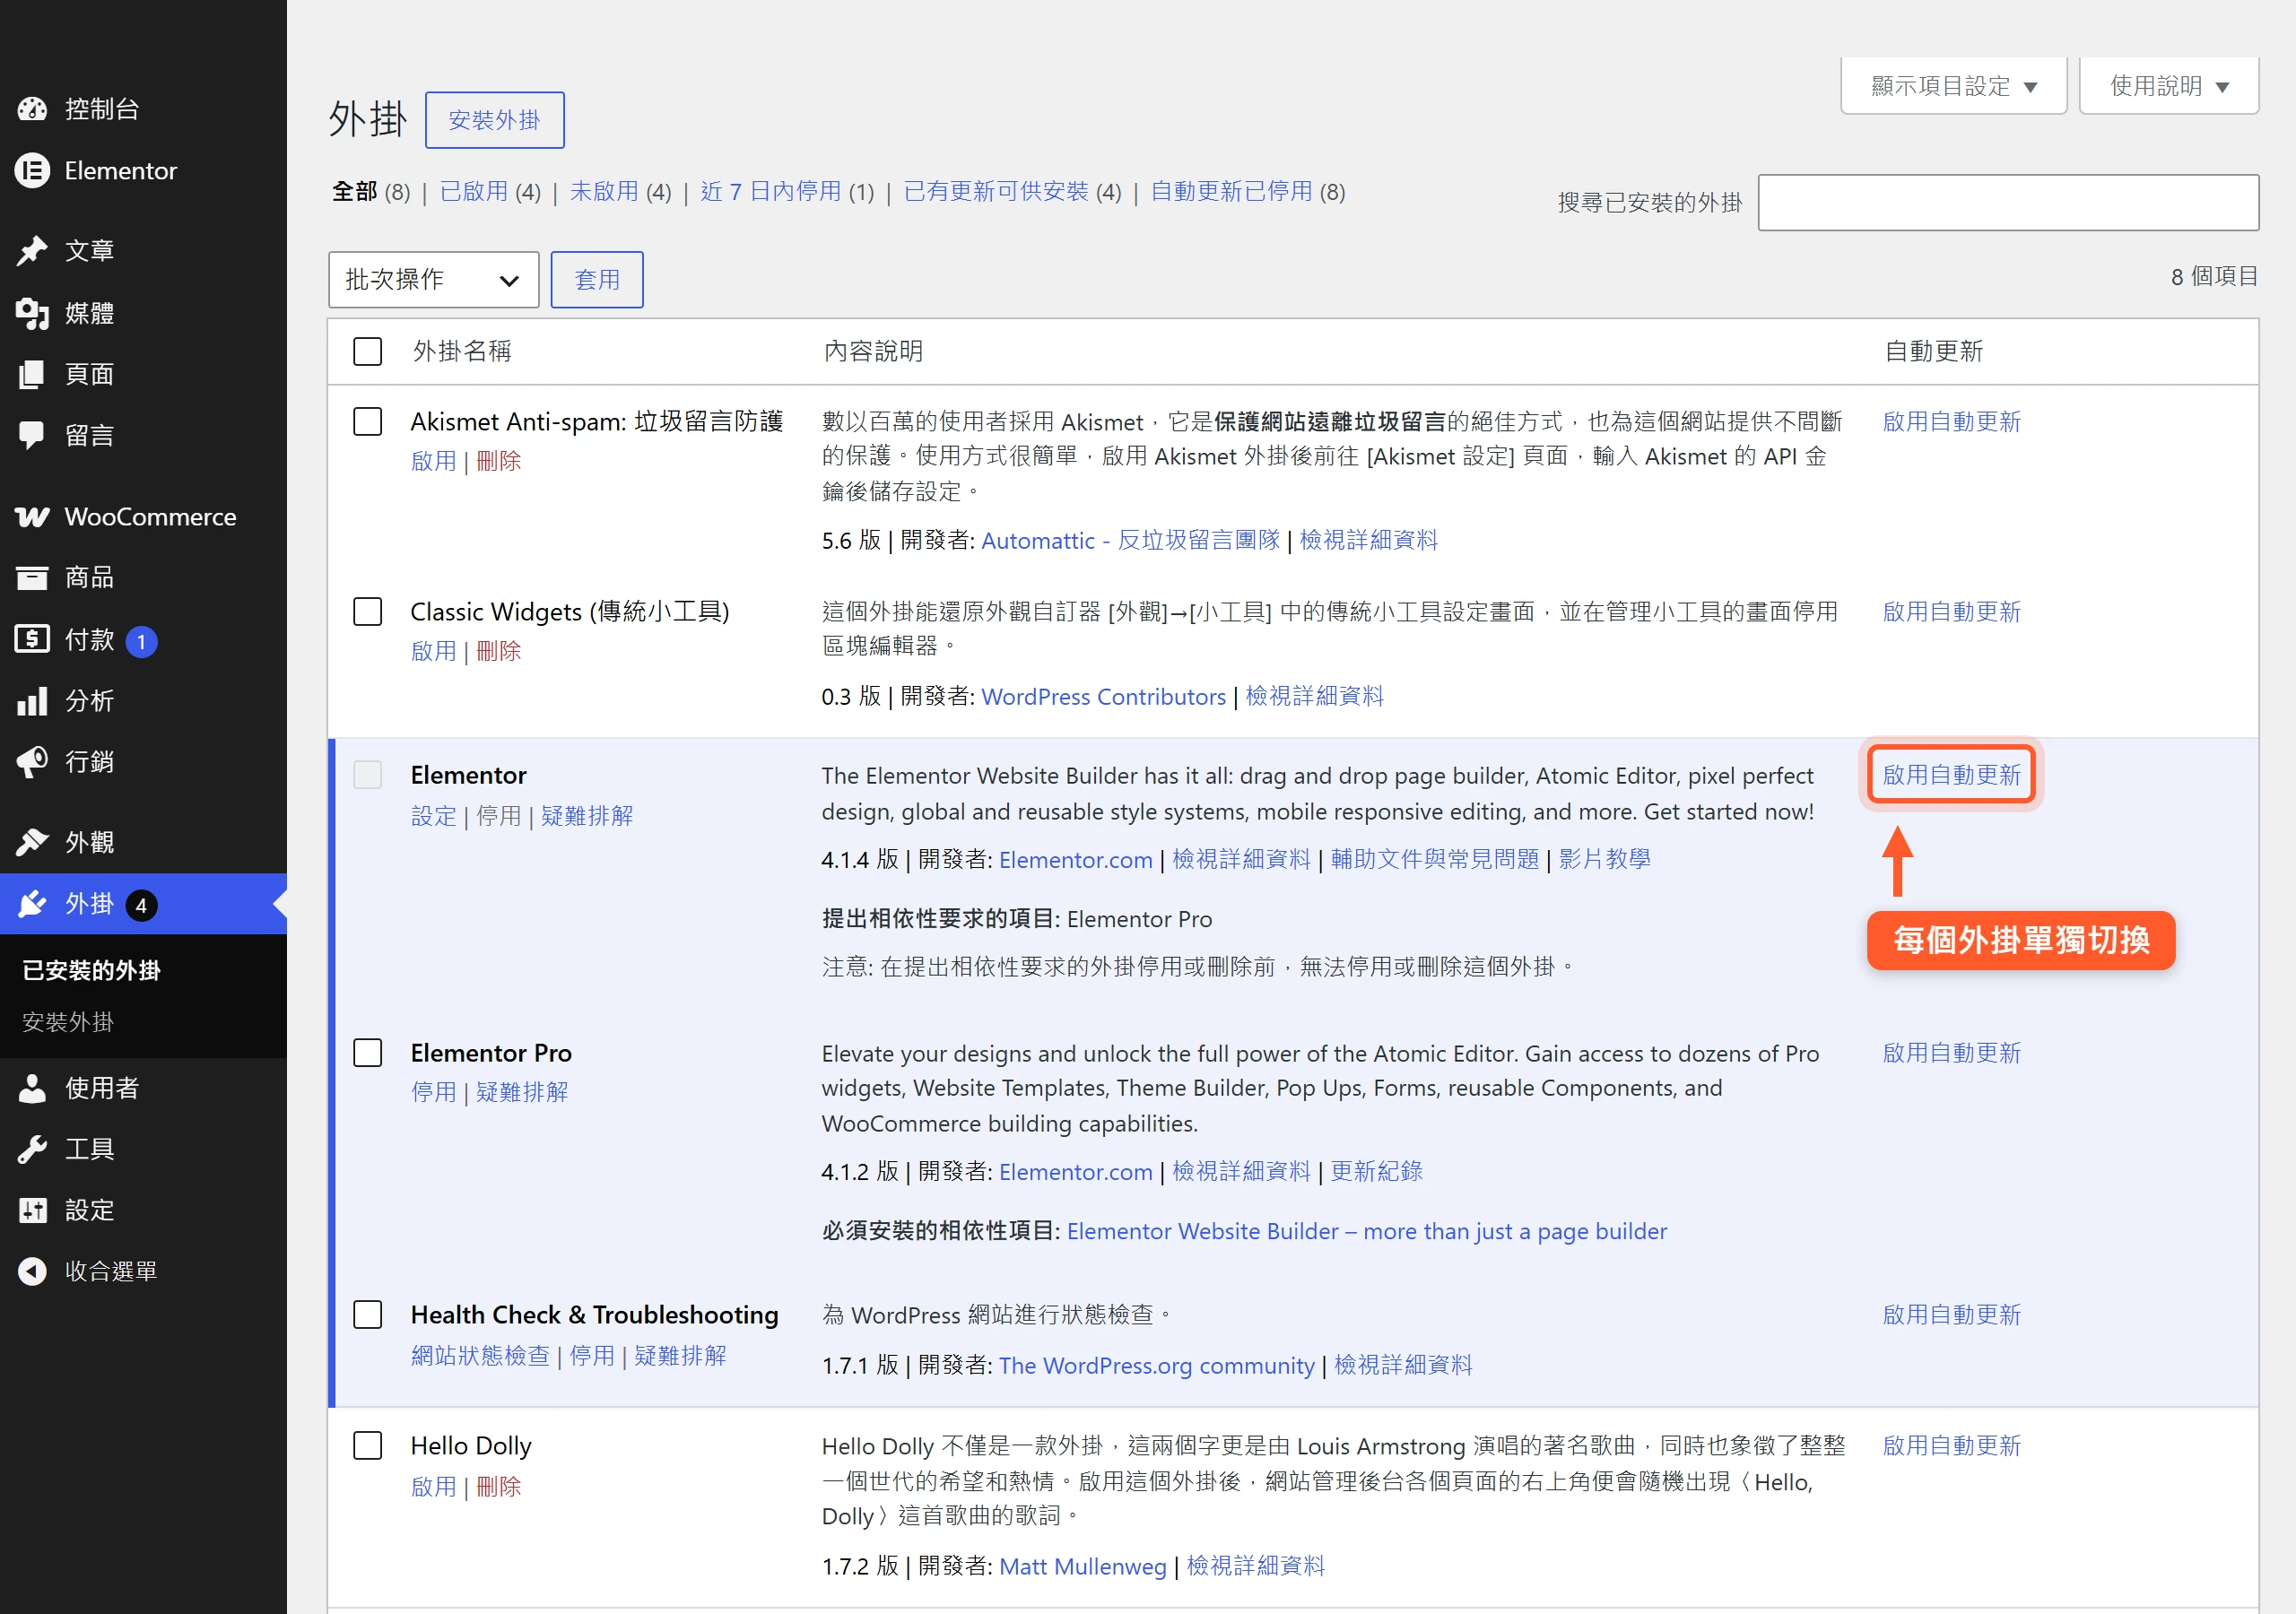
Task: Open 頁面 pages icon in sidebar
Action: [32, 374]
